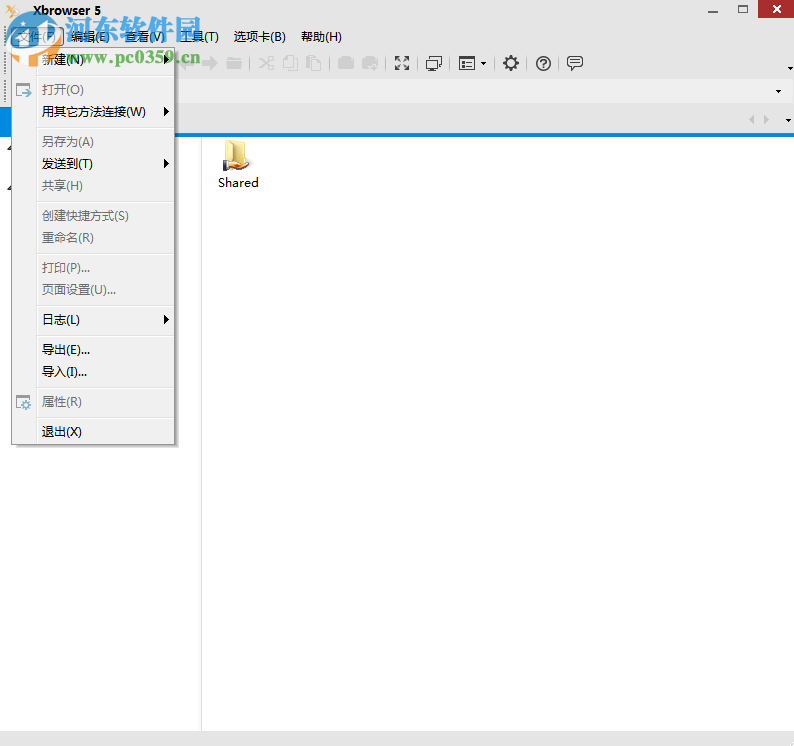
Task: Open the 查看(V) menu
Action: click(x=145, y=36)
